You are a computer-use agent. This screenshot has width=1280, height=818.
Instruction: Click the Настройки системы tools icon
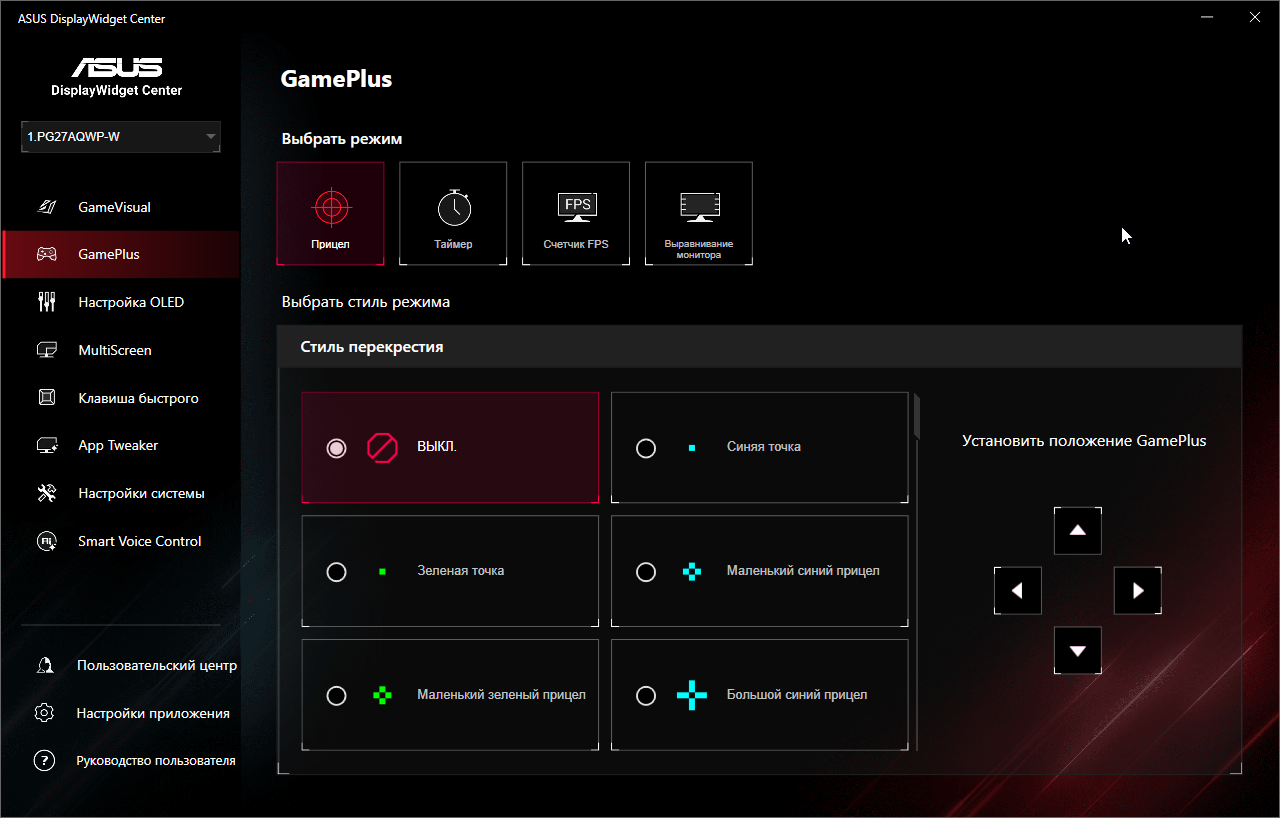pos(46,493)
